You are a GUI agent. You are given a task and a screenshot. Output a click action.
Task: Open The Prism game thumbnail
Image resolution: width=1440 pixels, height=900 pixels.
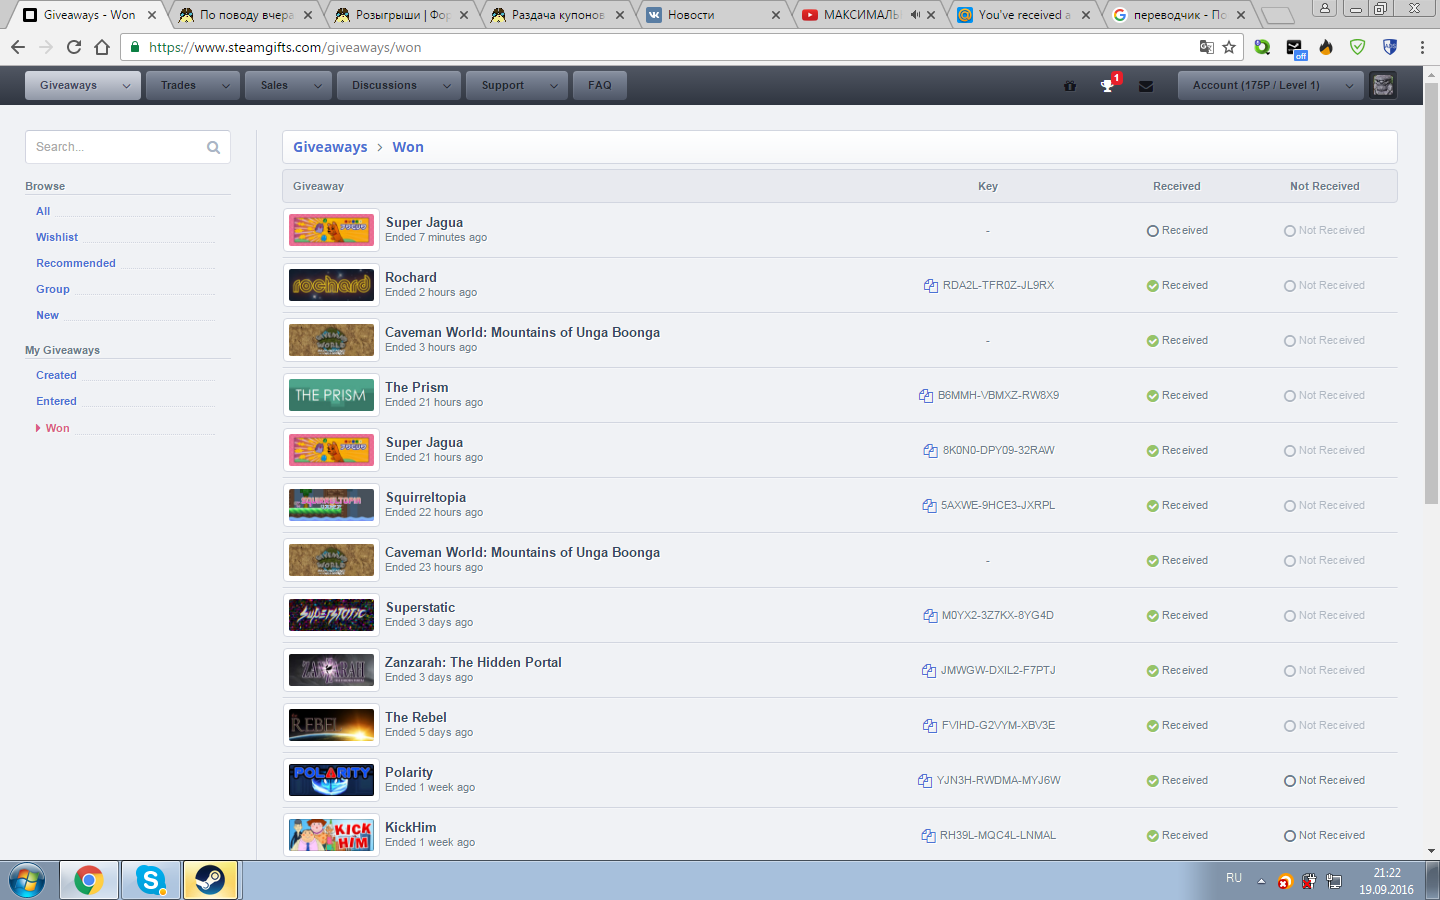click(x=331, y=396)
